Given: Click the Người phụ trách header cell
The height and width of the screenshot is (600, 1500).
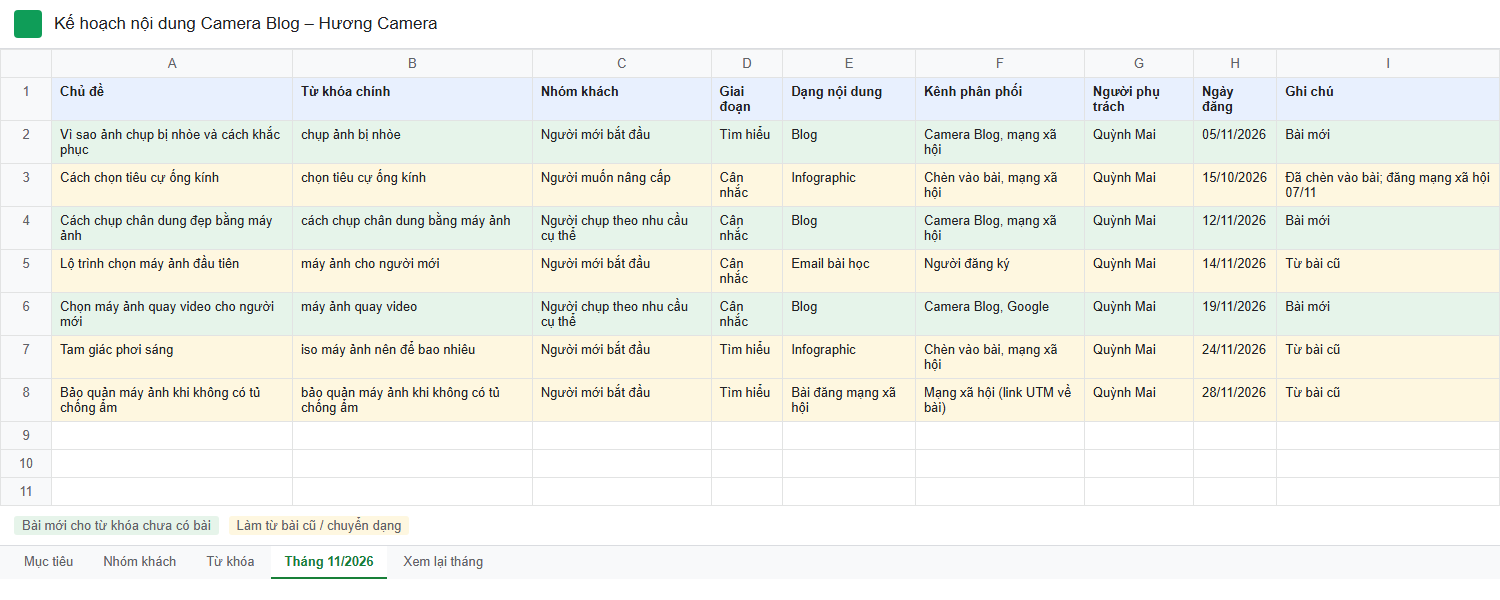Looking at the screenshot, I should [1139, 99].
